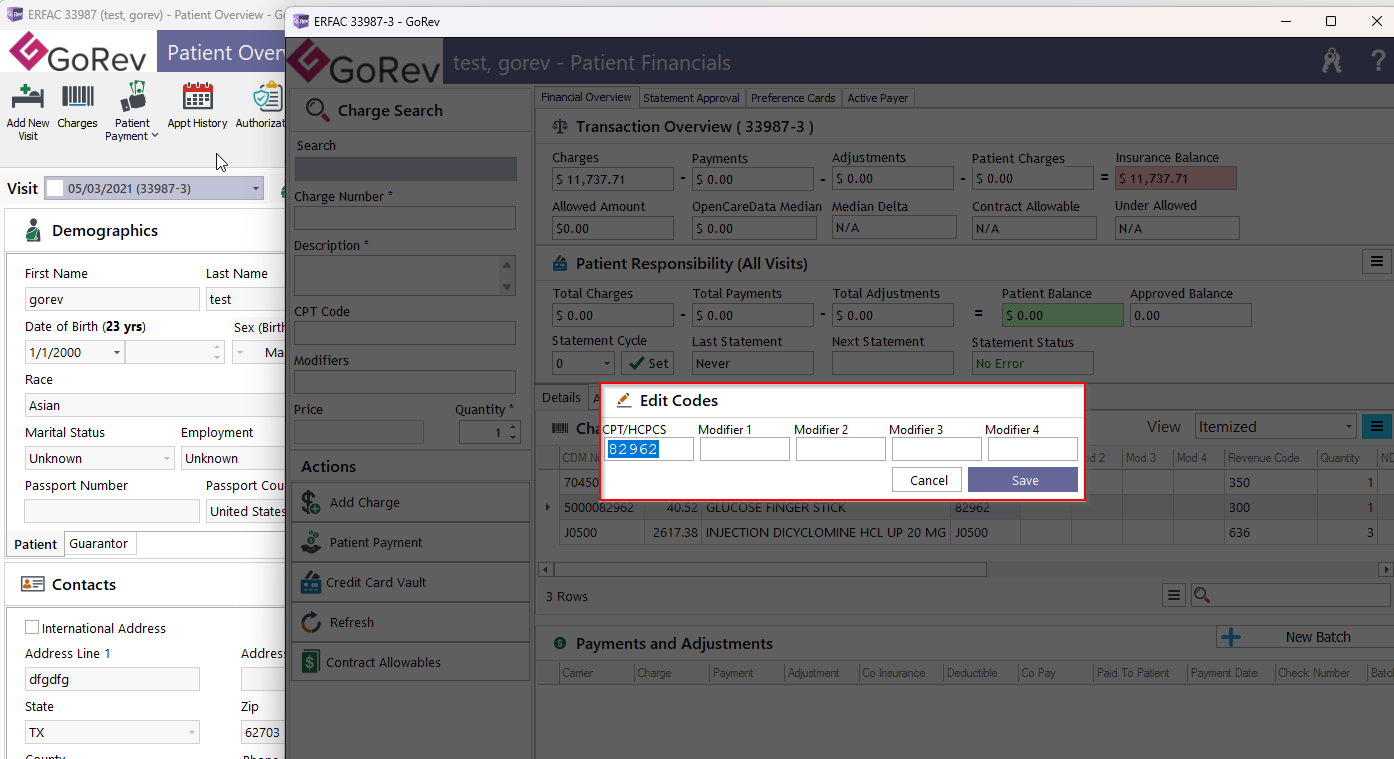Open Charges barcode icon in Patient Overview
1394x759 pixels.
[x=77, y=98]
